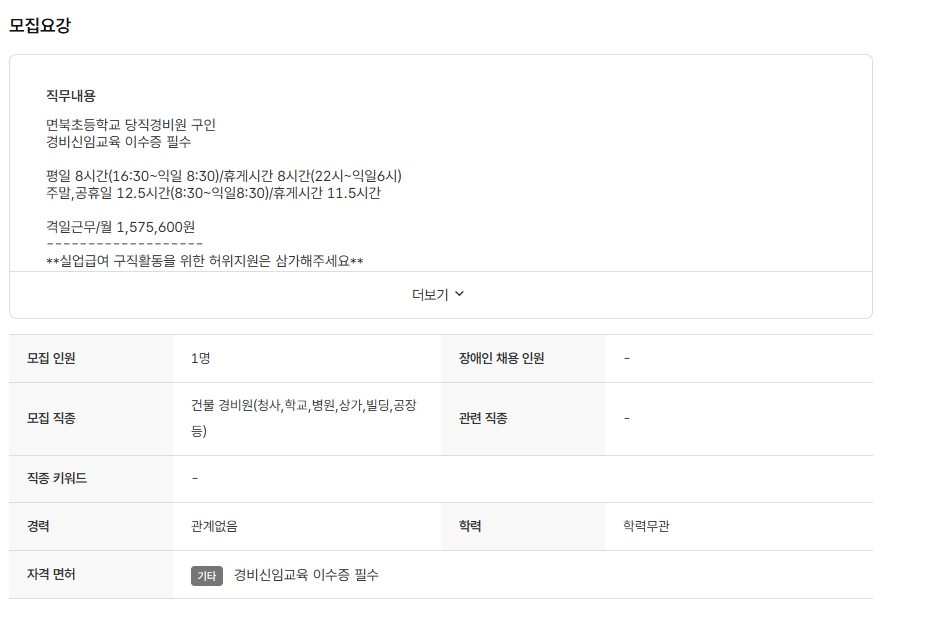Click the 모집요강 section heading

point(40,26)
